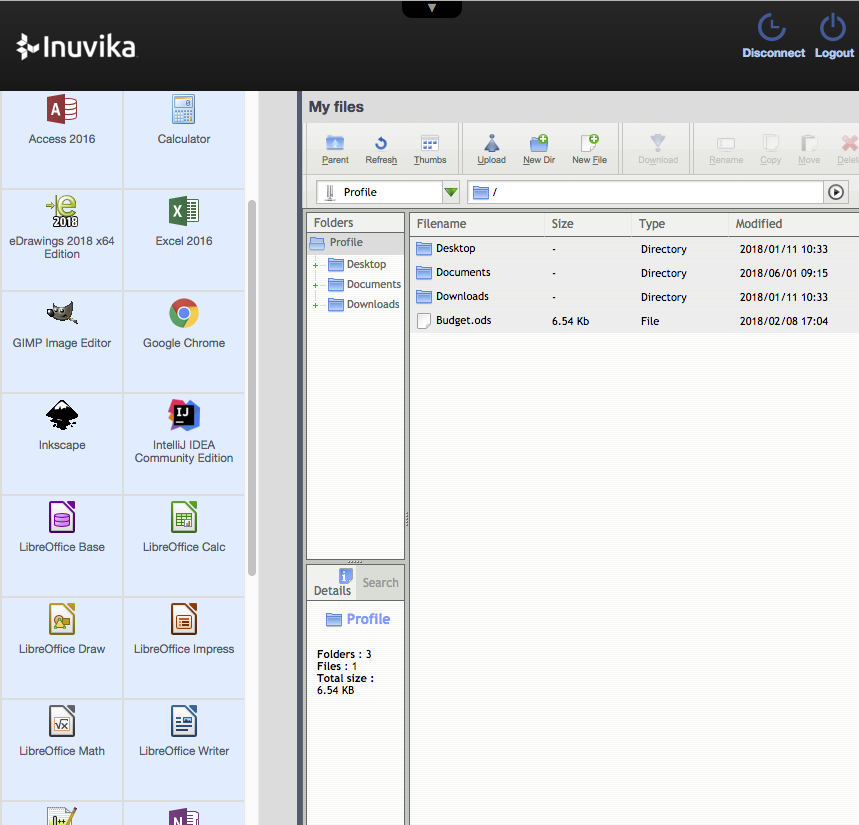Select the Desktop directory row
The image size is (859, 825).
[634, 249]
